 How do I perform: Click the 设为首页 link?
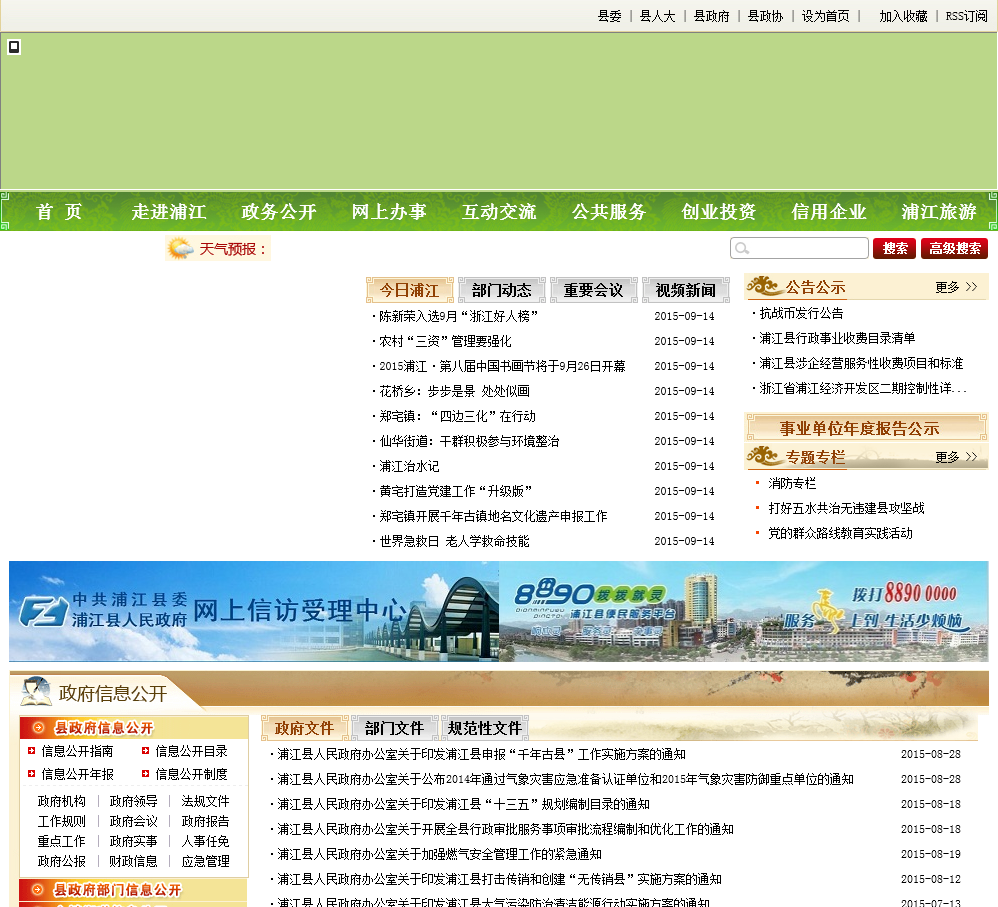[825, 16]
